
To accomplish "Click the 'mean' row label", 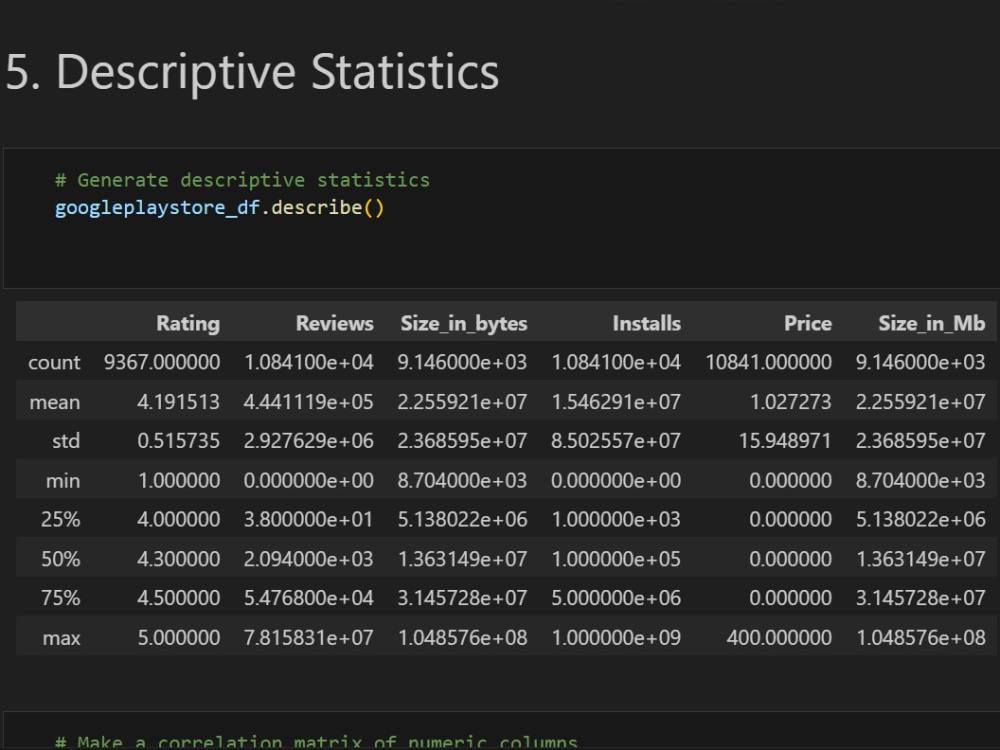I will [55, 402].
